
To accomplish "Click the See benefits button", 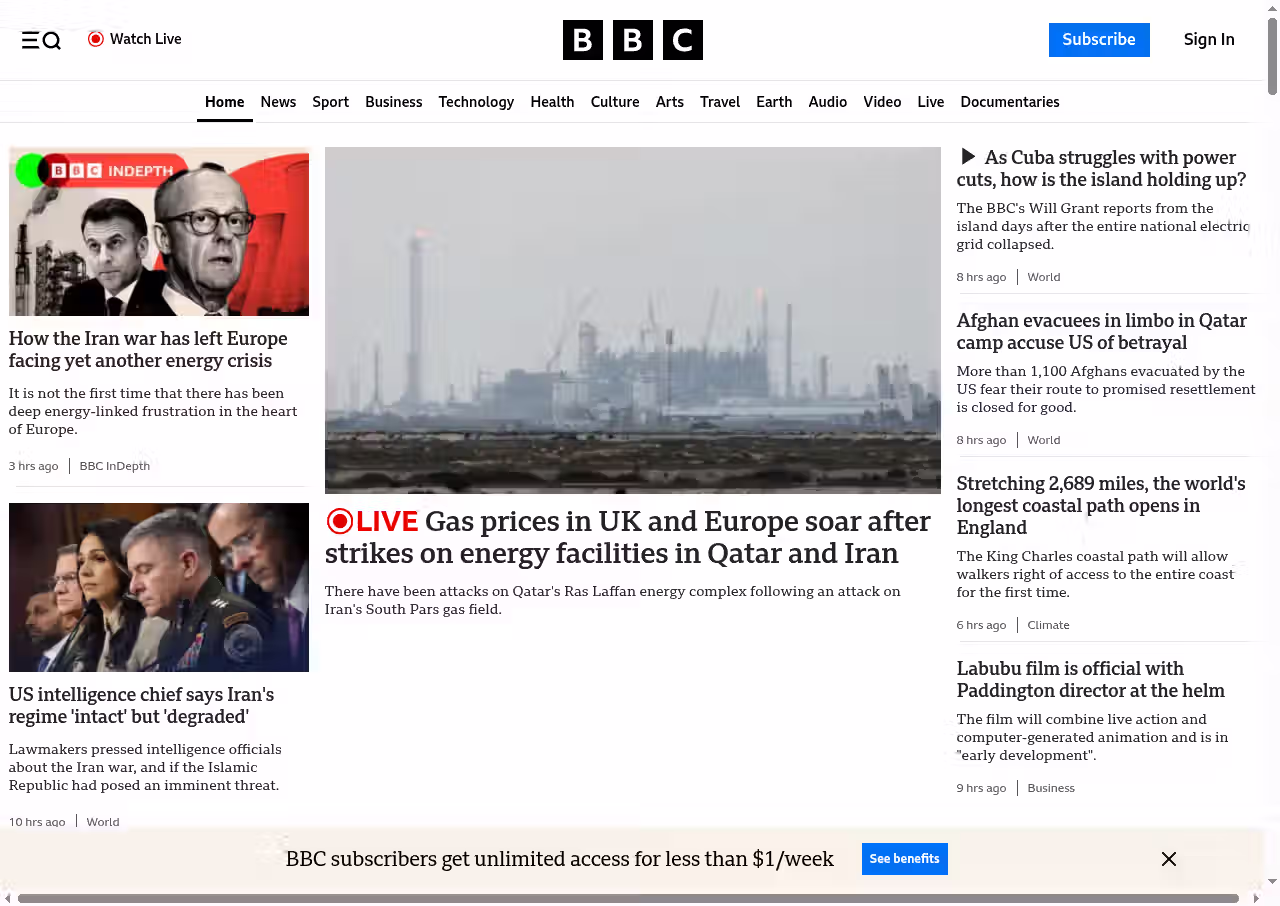I will tap(905, 859).
